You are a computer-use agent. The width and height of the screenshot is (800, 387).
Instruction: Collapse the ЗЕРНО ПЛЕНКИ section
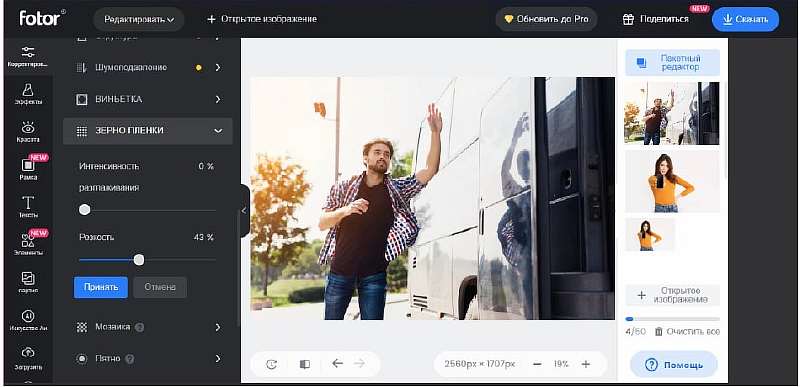pyautogui.click(x=148, y=131)
